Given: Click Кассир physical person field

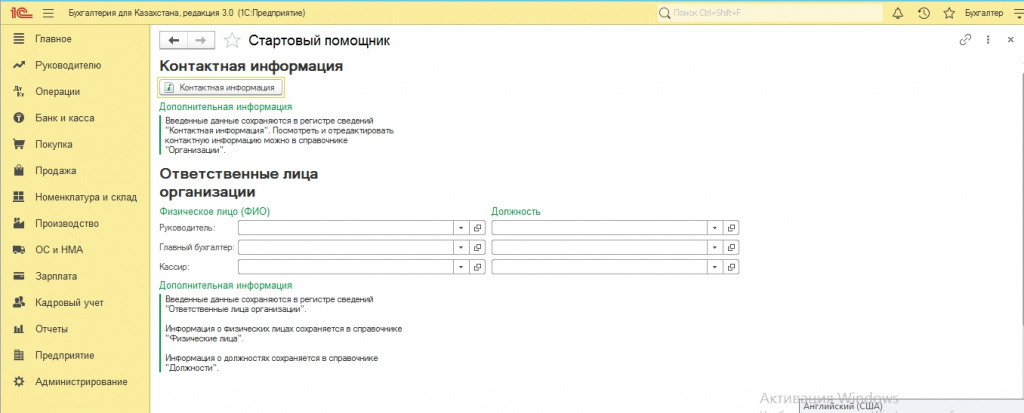Looking at the screenshot, I should point(346,267).
